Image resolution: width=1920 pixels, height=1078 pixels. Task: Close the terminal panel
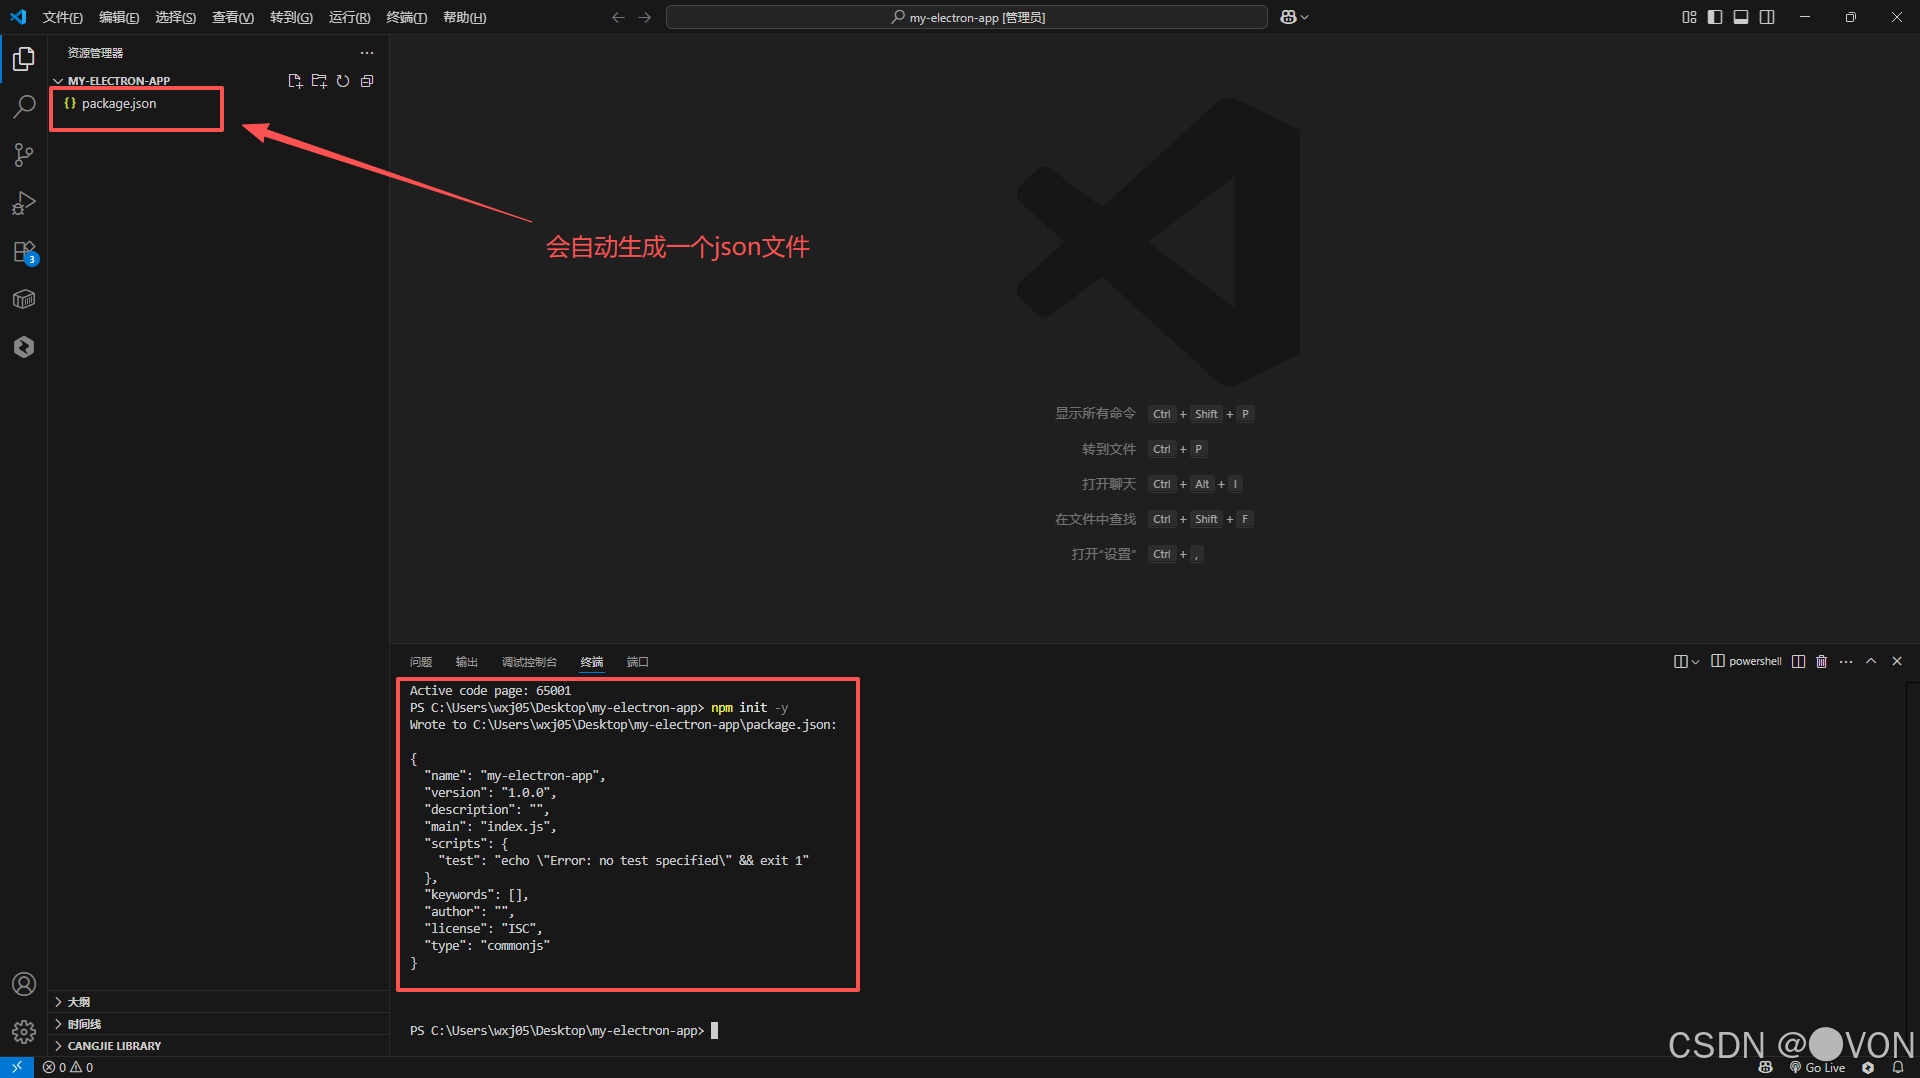(1897, 661)
